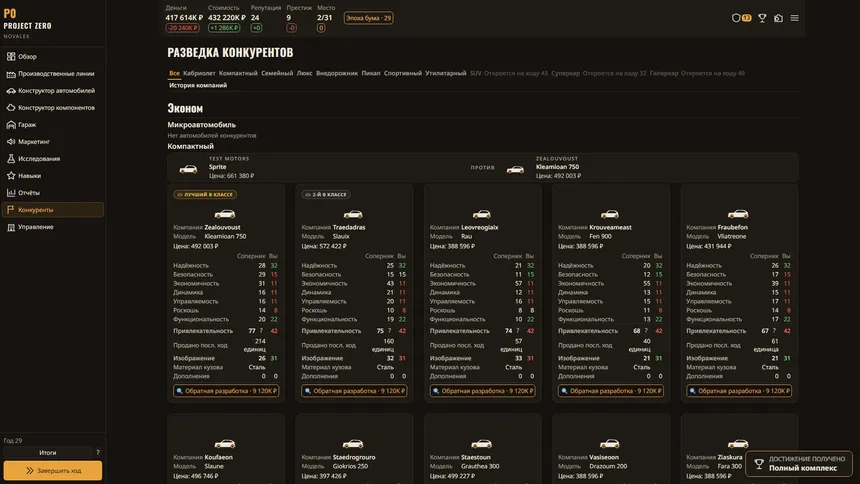The height and width of the screenshot is (484, 860).
Task: Select the Утилитарный filter tab
Action: coord(445,73)
